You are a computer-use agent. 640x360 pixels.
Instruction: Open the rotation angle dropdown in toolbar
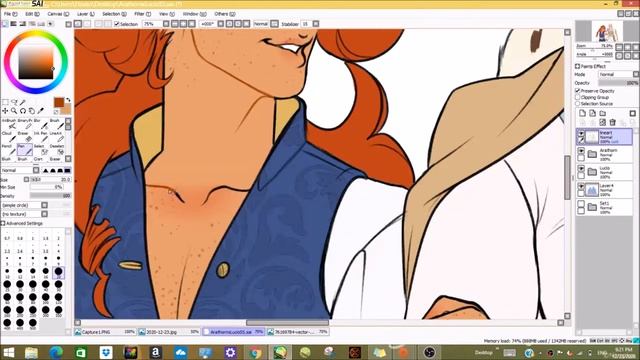click(221, 24)
